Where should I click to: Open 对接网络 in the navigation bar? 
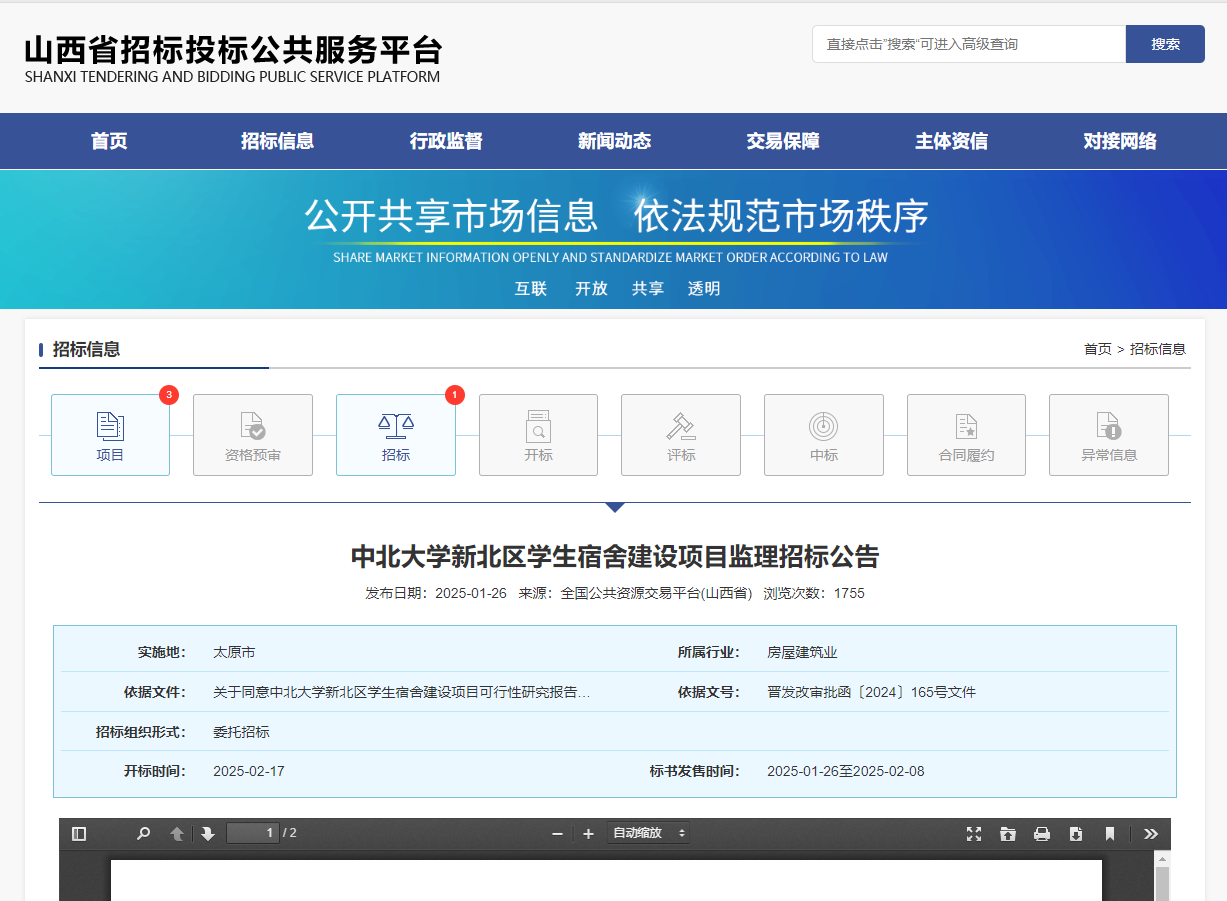click(1120, 141)
